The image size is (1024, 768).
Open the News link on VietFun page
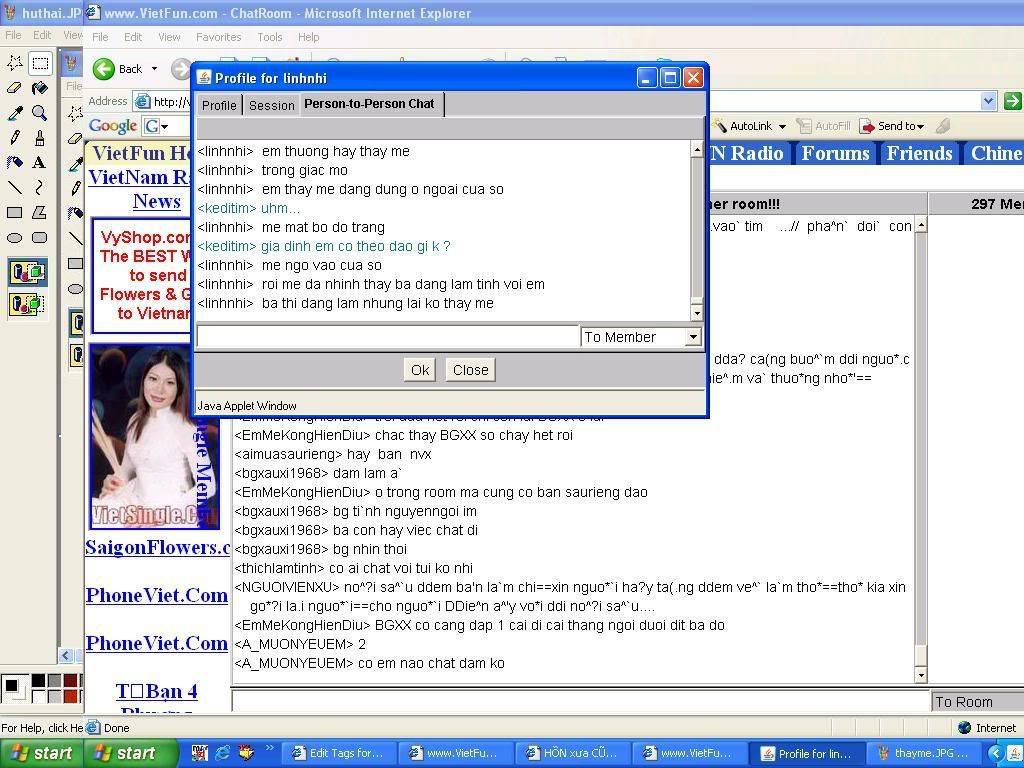[x=157, y=202]
